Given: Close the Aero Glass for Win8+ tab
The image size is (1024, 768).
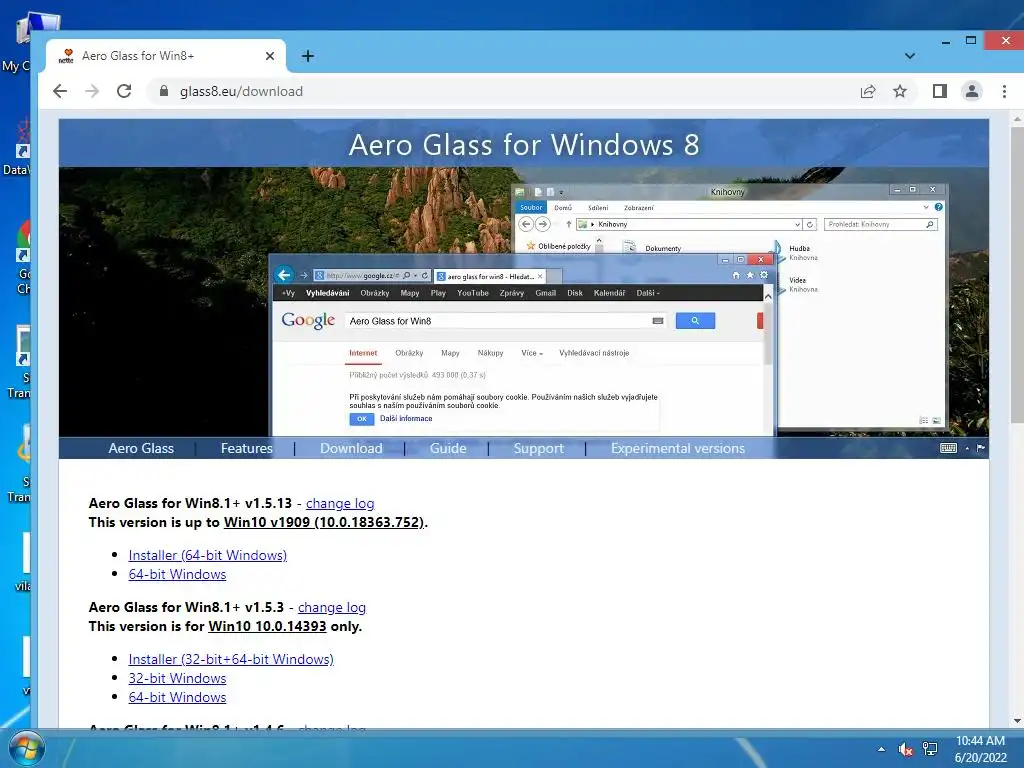Looking at the screenshot, I should click(x=270, y=56).
